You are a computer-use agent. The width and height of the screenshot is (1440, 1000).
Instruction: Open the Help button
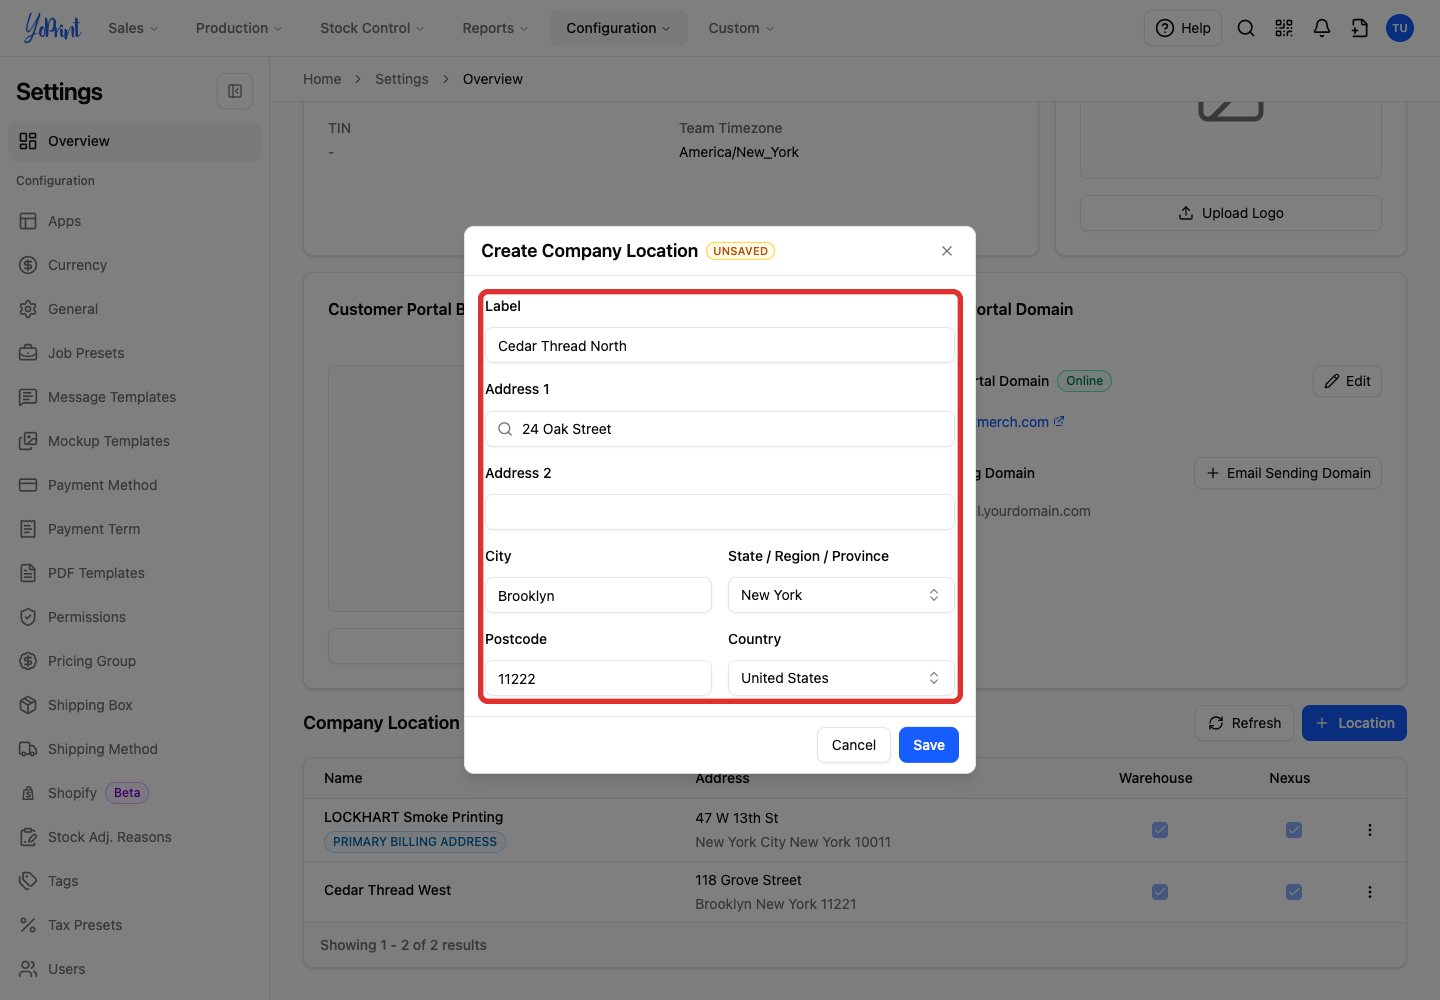pyautogui.click(x=1183, y=28)
